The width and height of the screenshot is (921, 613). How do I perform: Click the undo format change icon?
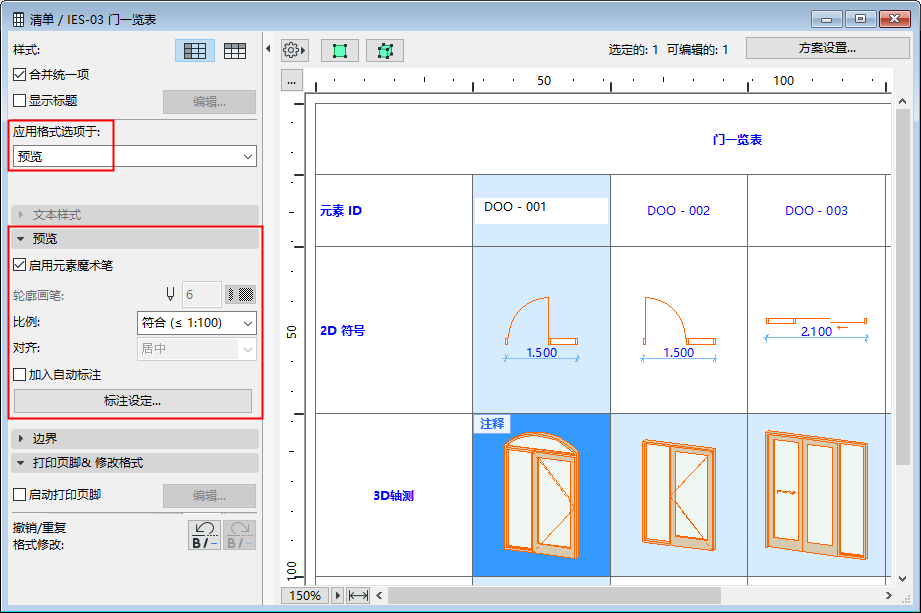click(x=204, y=535)
